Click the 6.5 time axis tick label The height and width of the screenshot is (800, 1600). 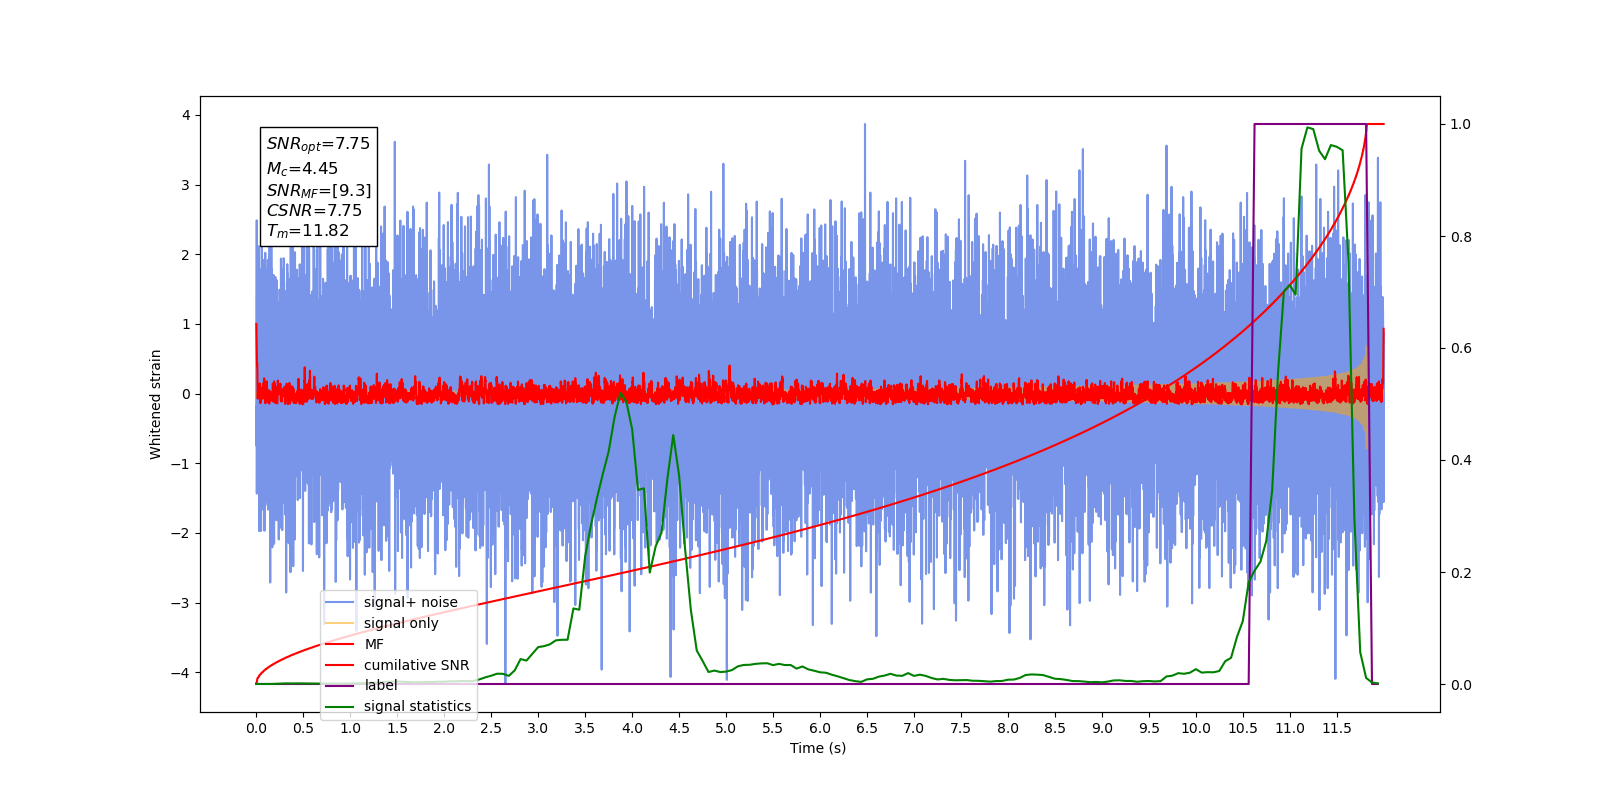coord(867,728)
